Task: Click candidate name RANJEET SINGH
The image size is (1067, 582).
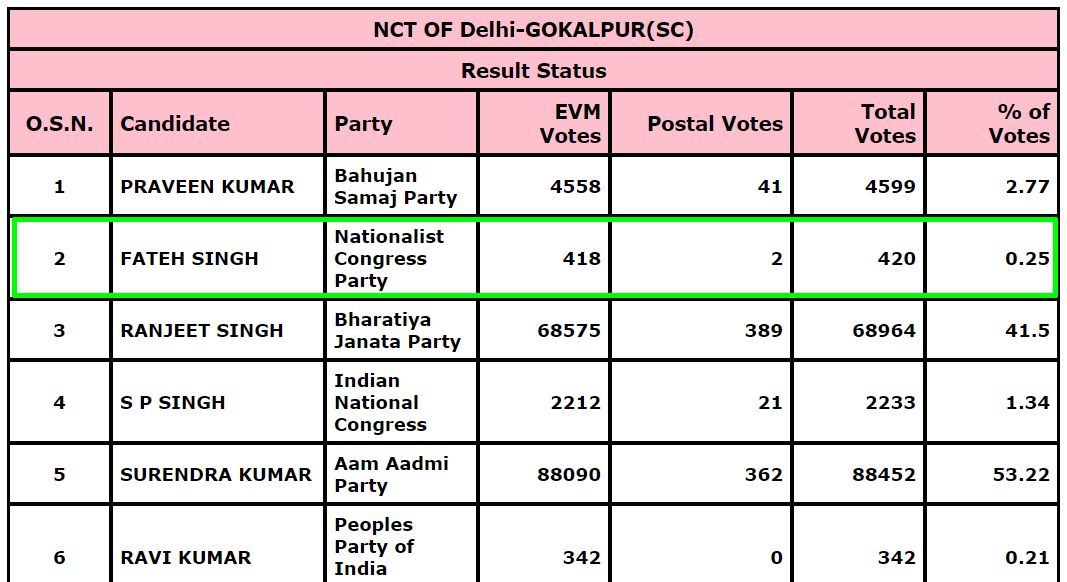Action: point(201,331)
